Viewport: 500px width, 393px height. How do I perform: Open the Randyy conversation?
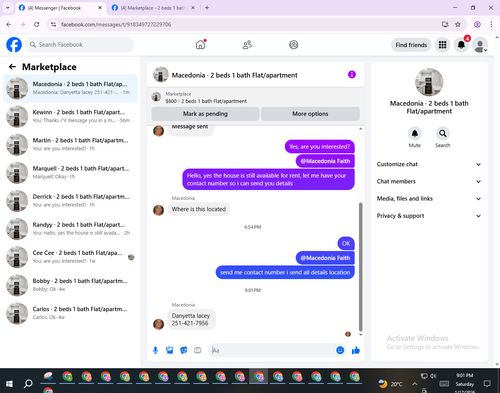[70, 229]
